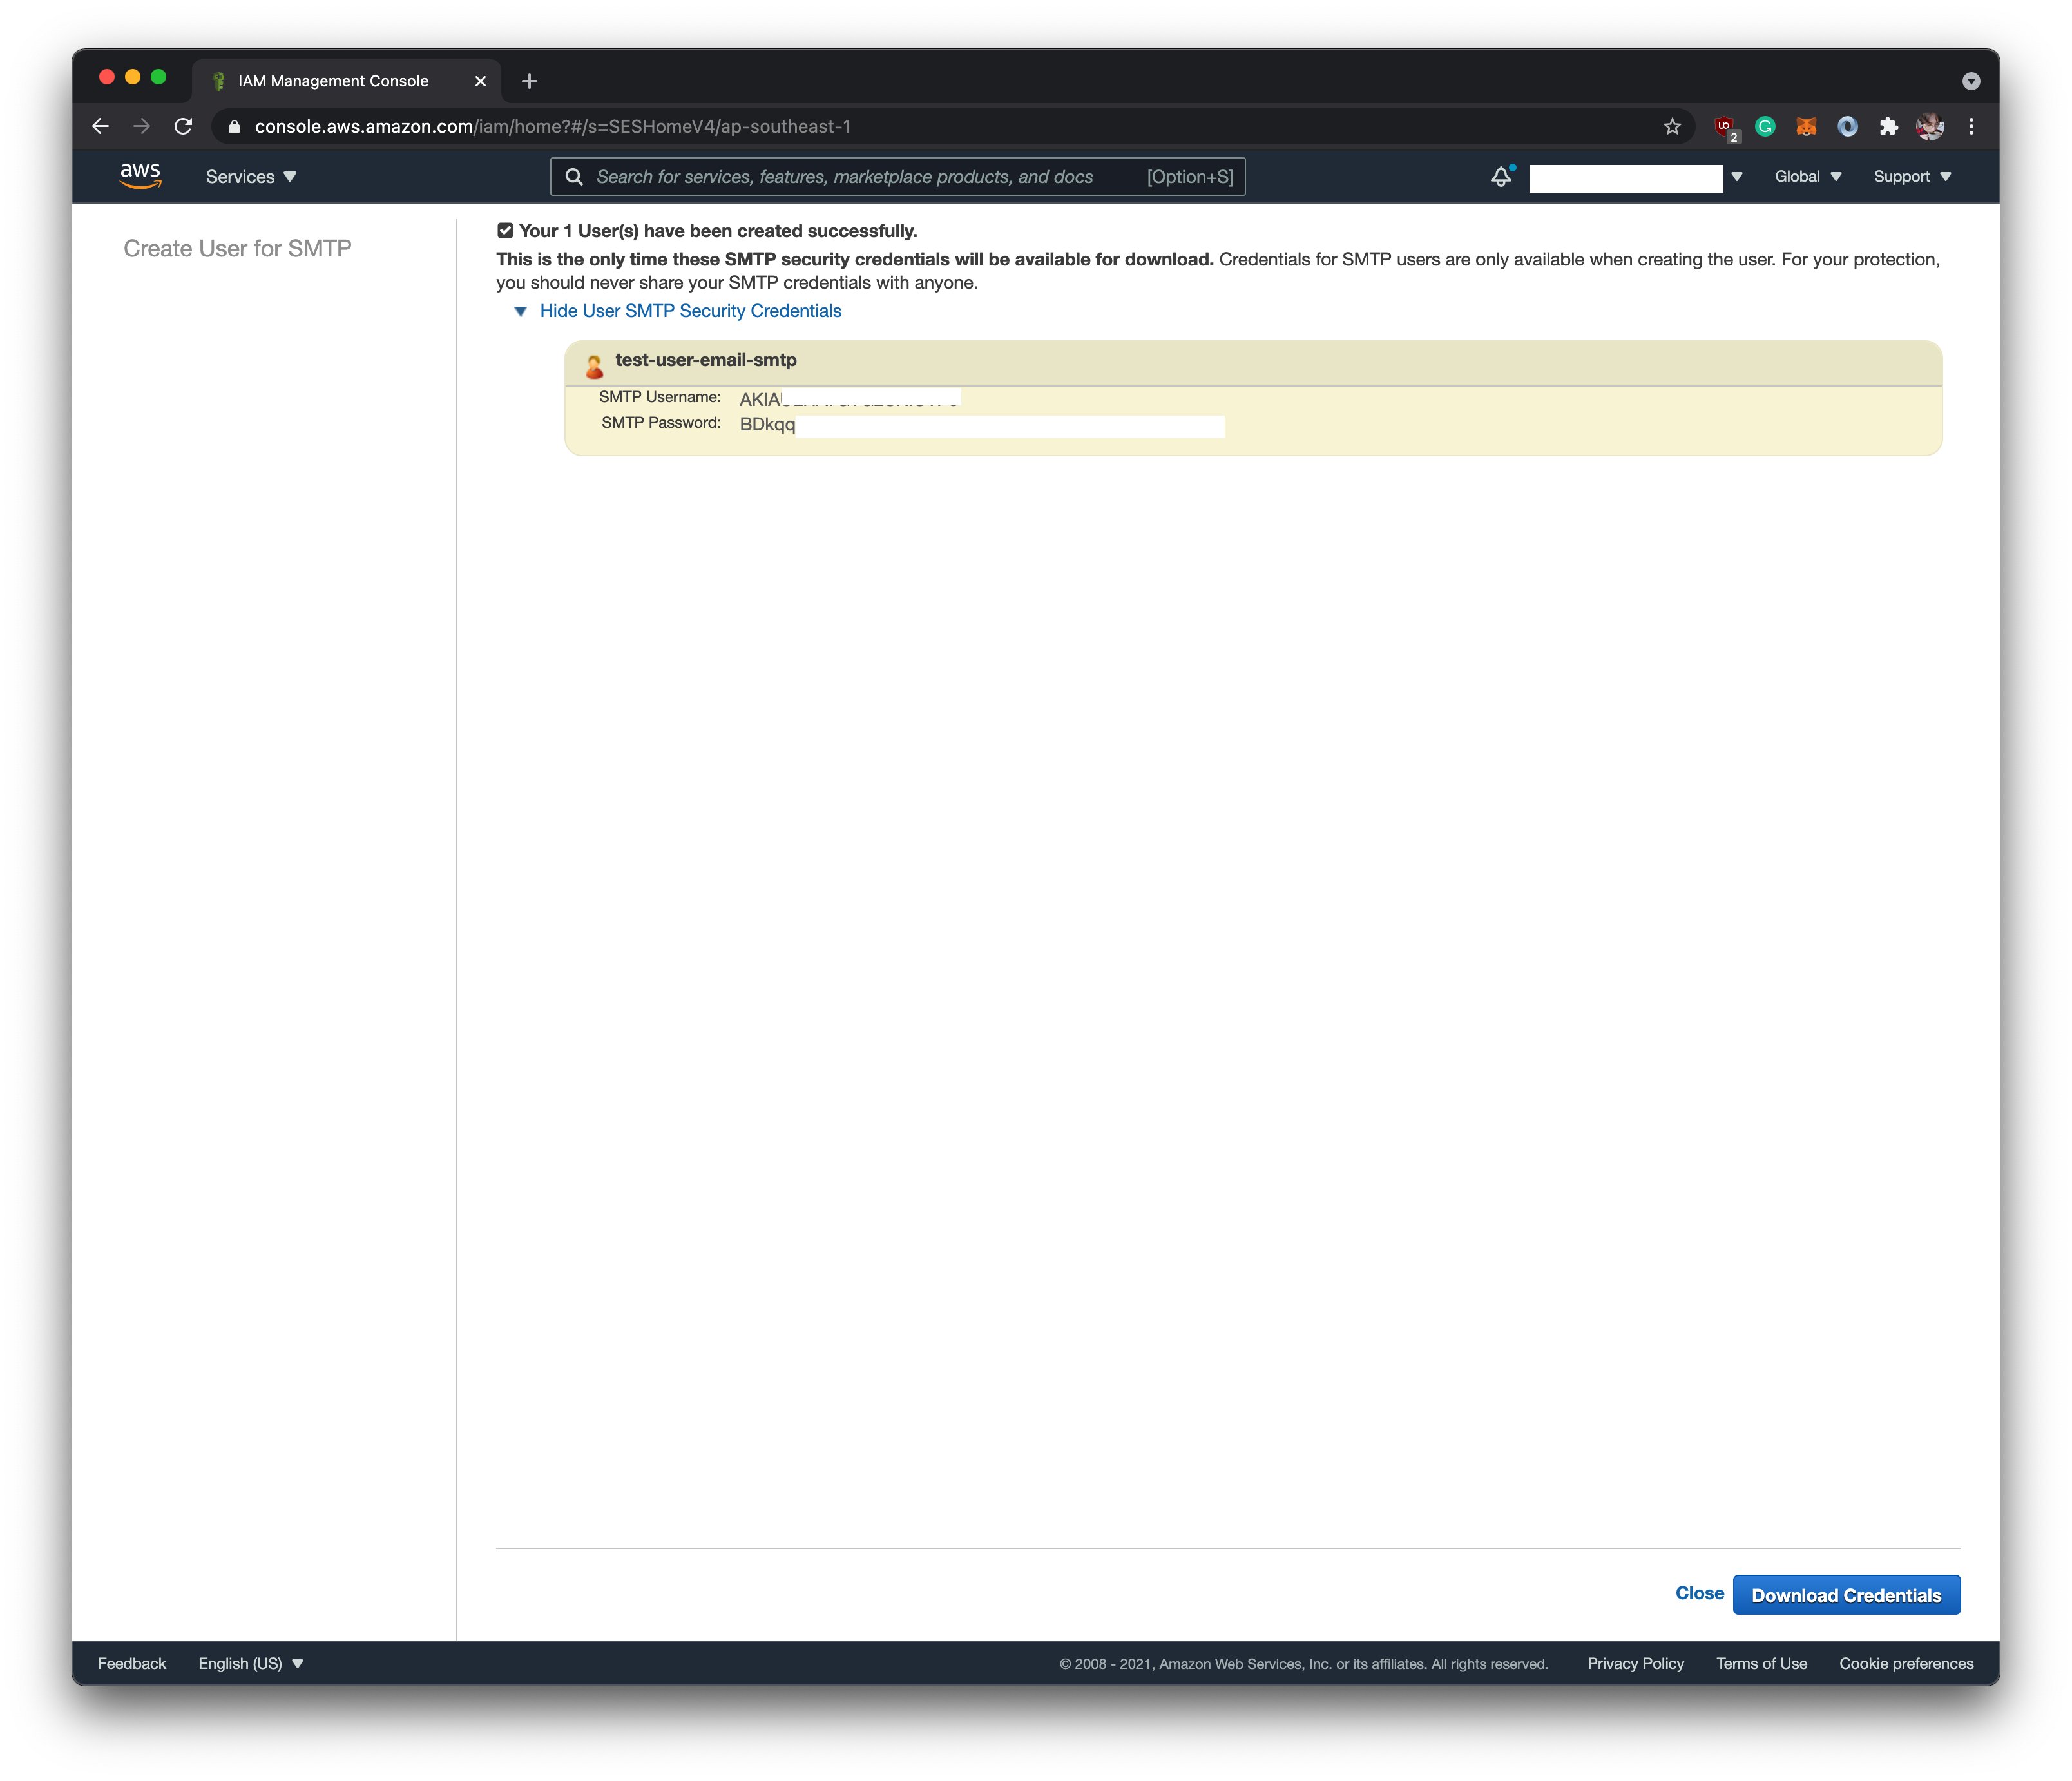The image size is (2072, 1781).
Task: Open a new browser tab
Action: 530,81
